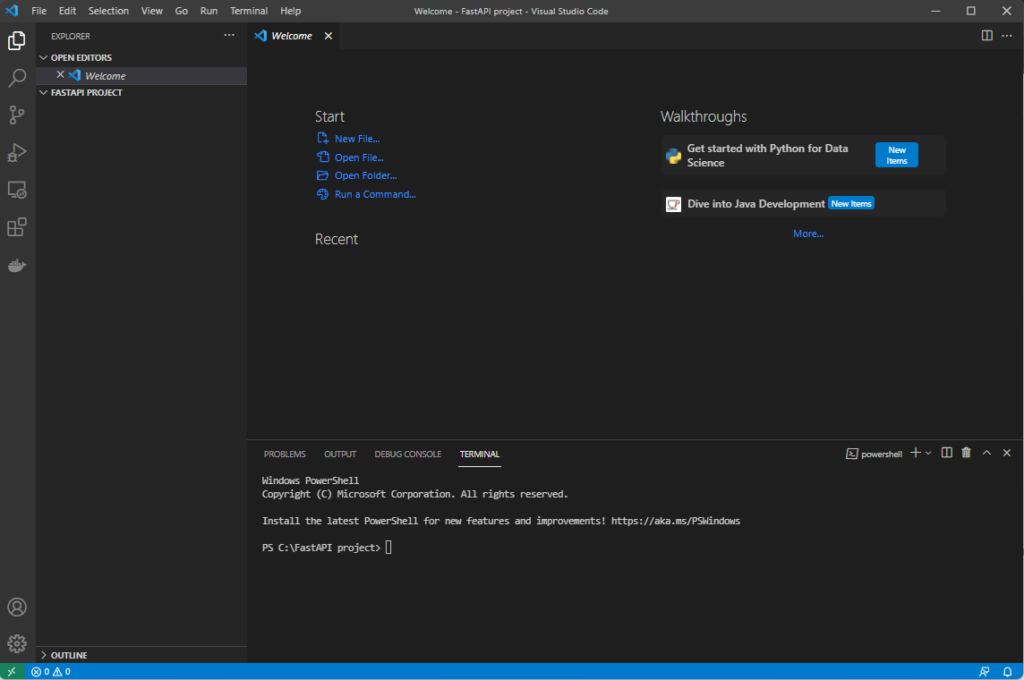
Task: Maximize the panel with up chevron
Action: [x=986, y=453]
